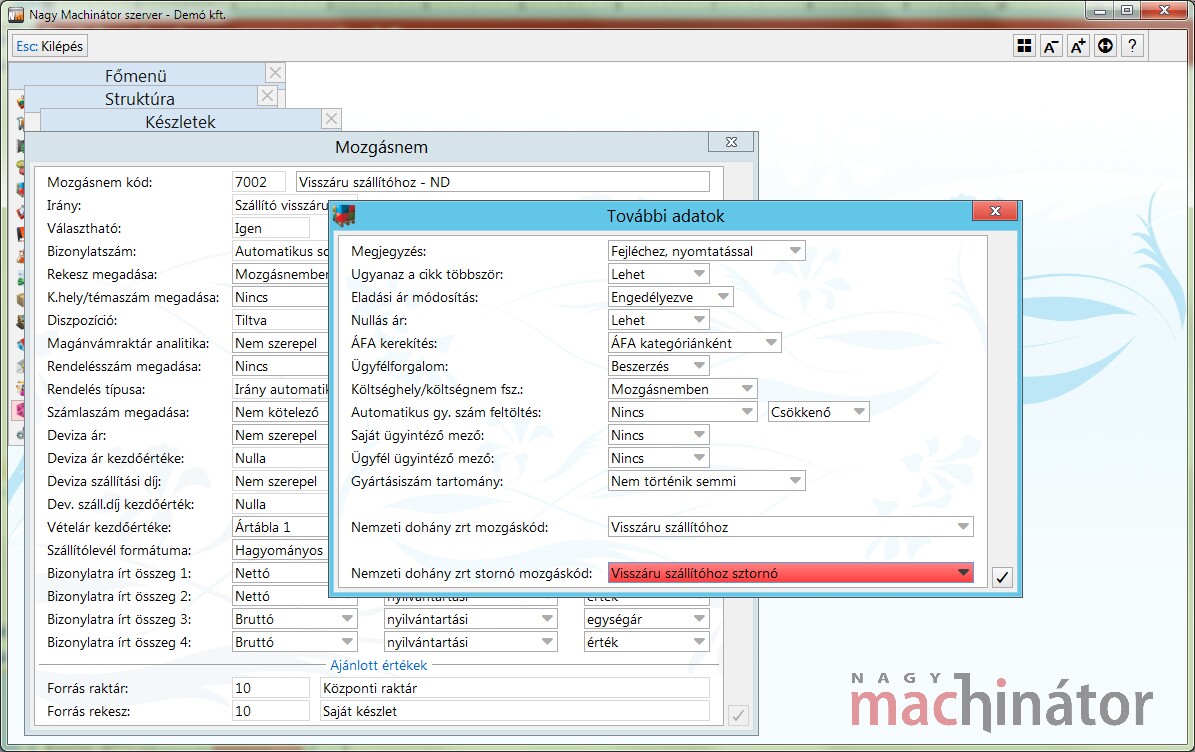Image resolution: width=1195 pixels, height=752 pixels.
Task: Click Mozgásnem kód field 7002
Action: click(258, 182)
